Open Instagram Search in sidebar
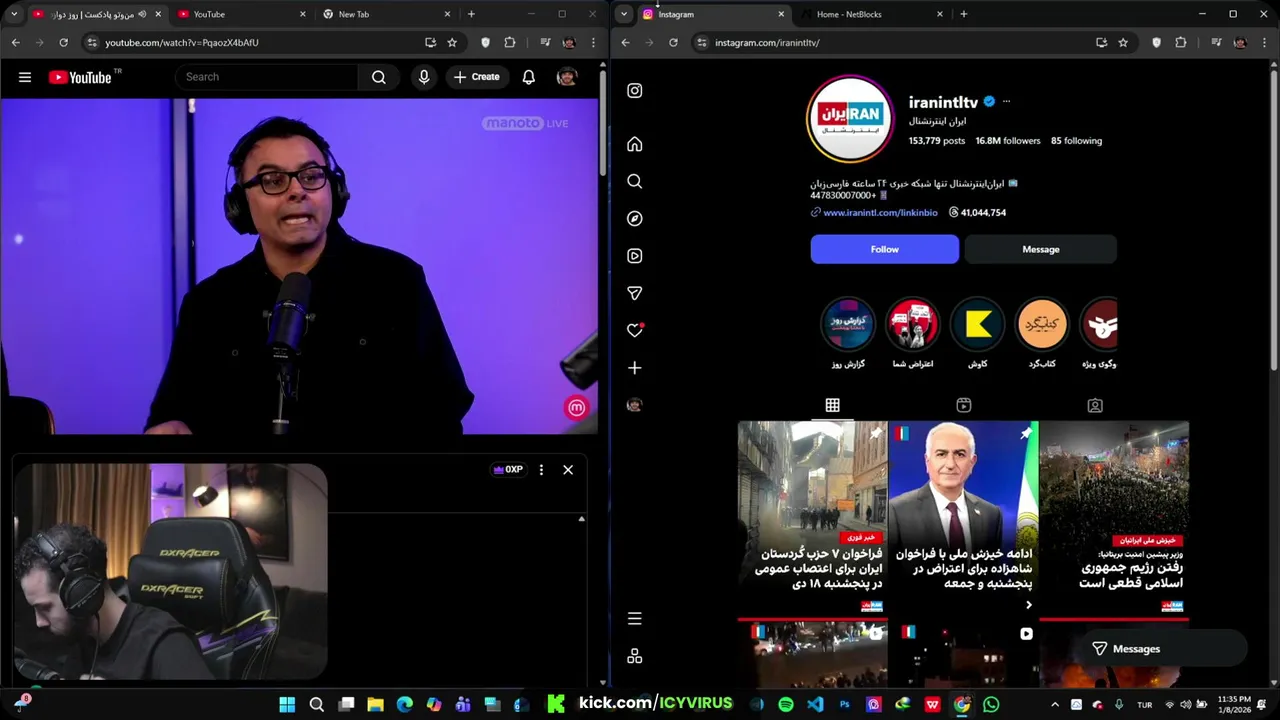The height and width of the screenshot is (720, 1280). 634,182
